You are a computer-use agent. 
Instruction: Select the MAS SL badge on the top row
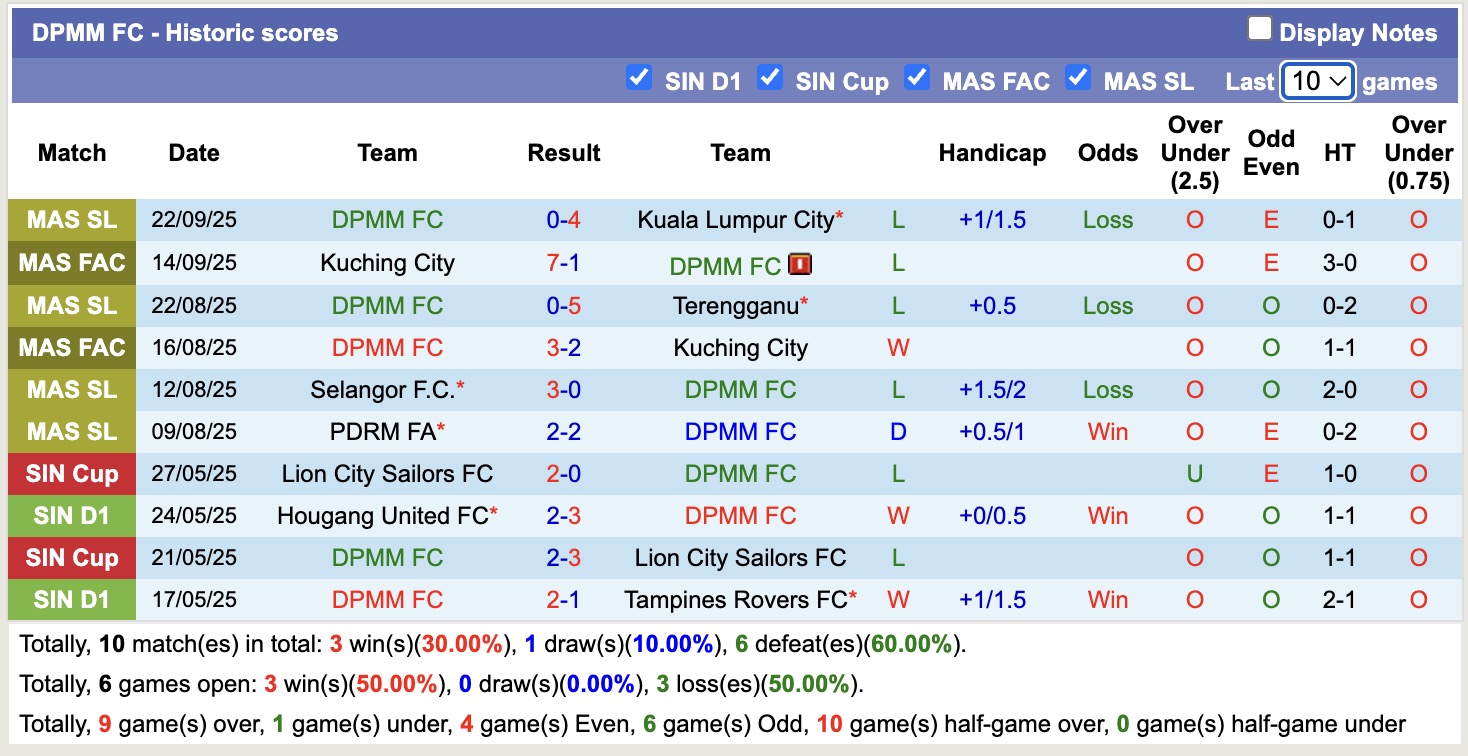coord(71,219)
